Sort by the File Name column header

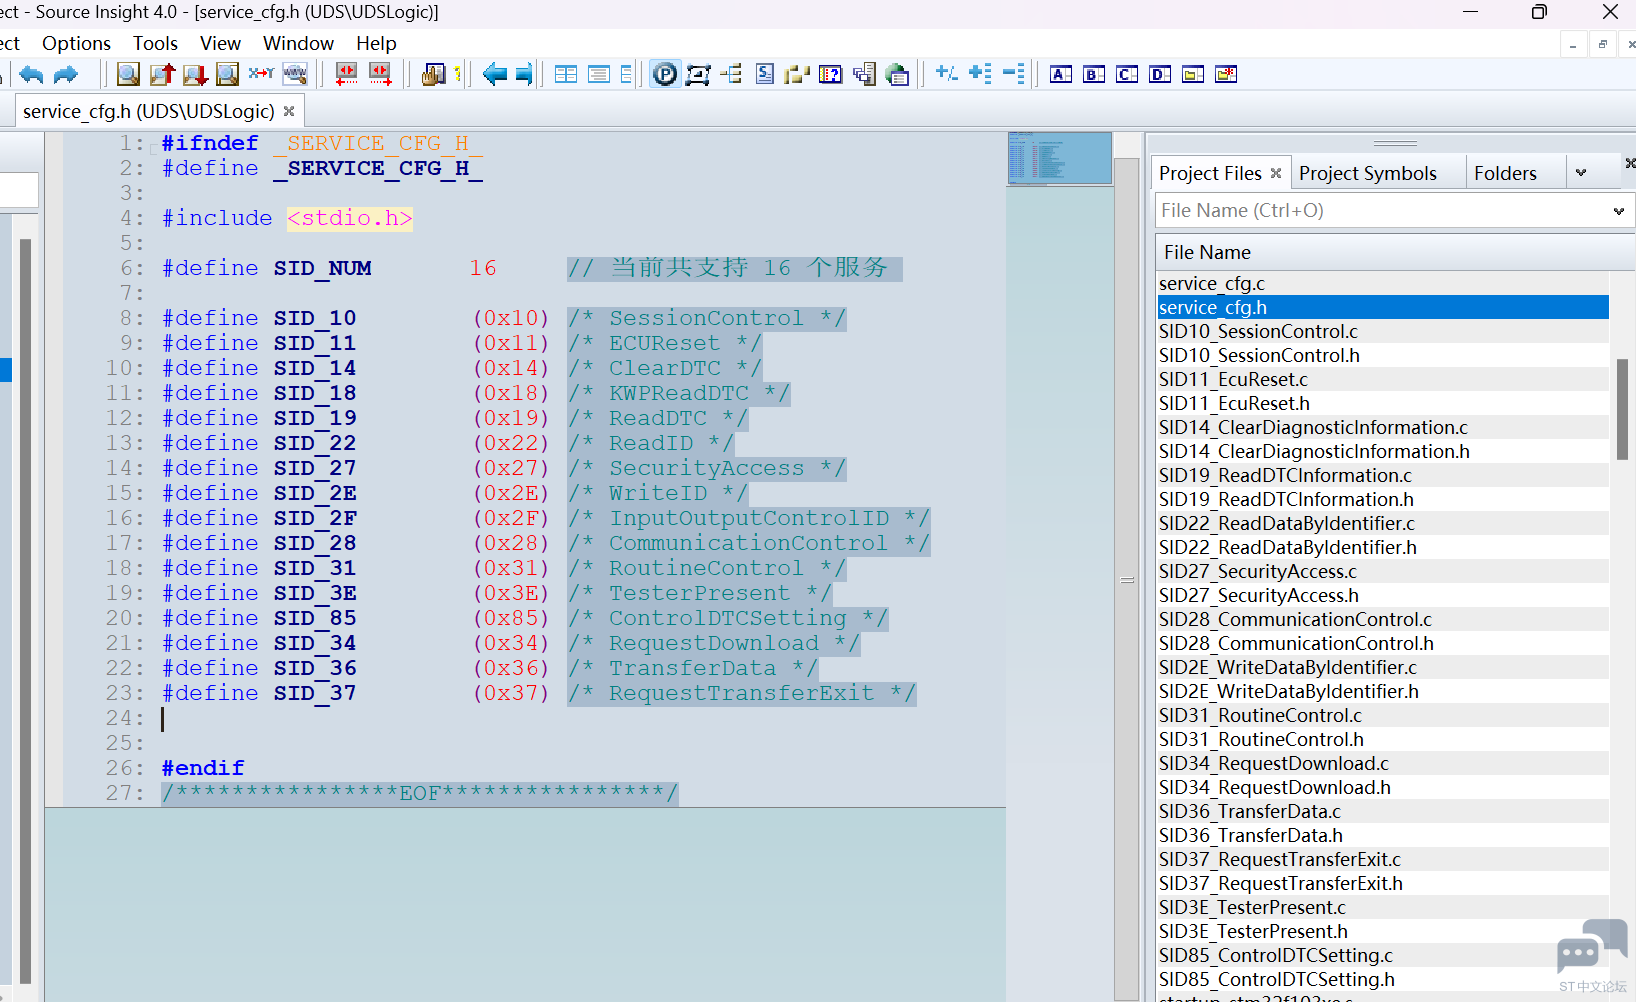point(1395,252)
